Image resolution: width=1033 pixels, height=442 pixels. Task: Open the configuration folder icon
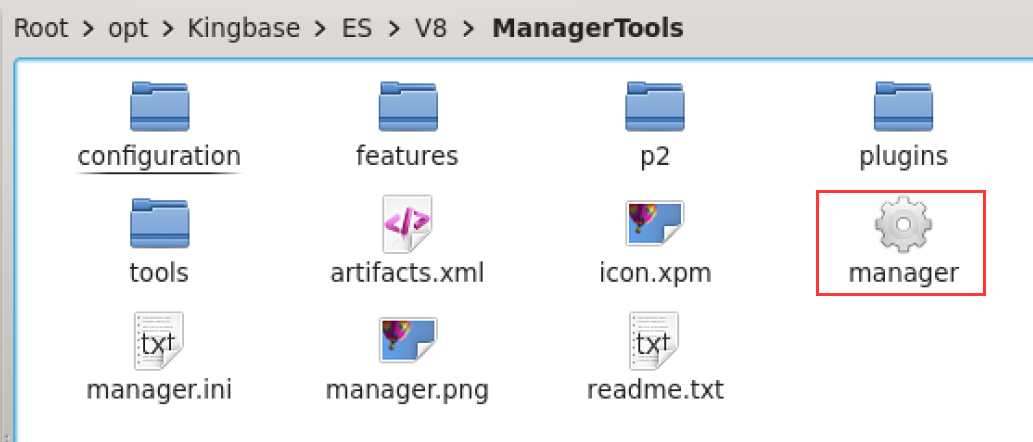point(159,107)
